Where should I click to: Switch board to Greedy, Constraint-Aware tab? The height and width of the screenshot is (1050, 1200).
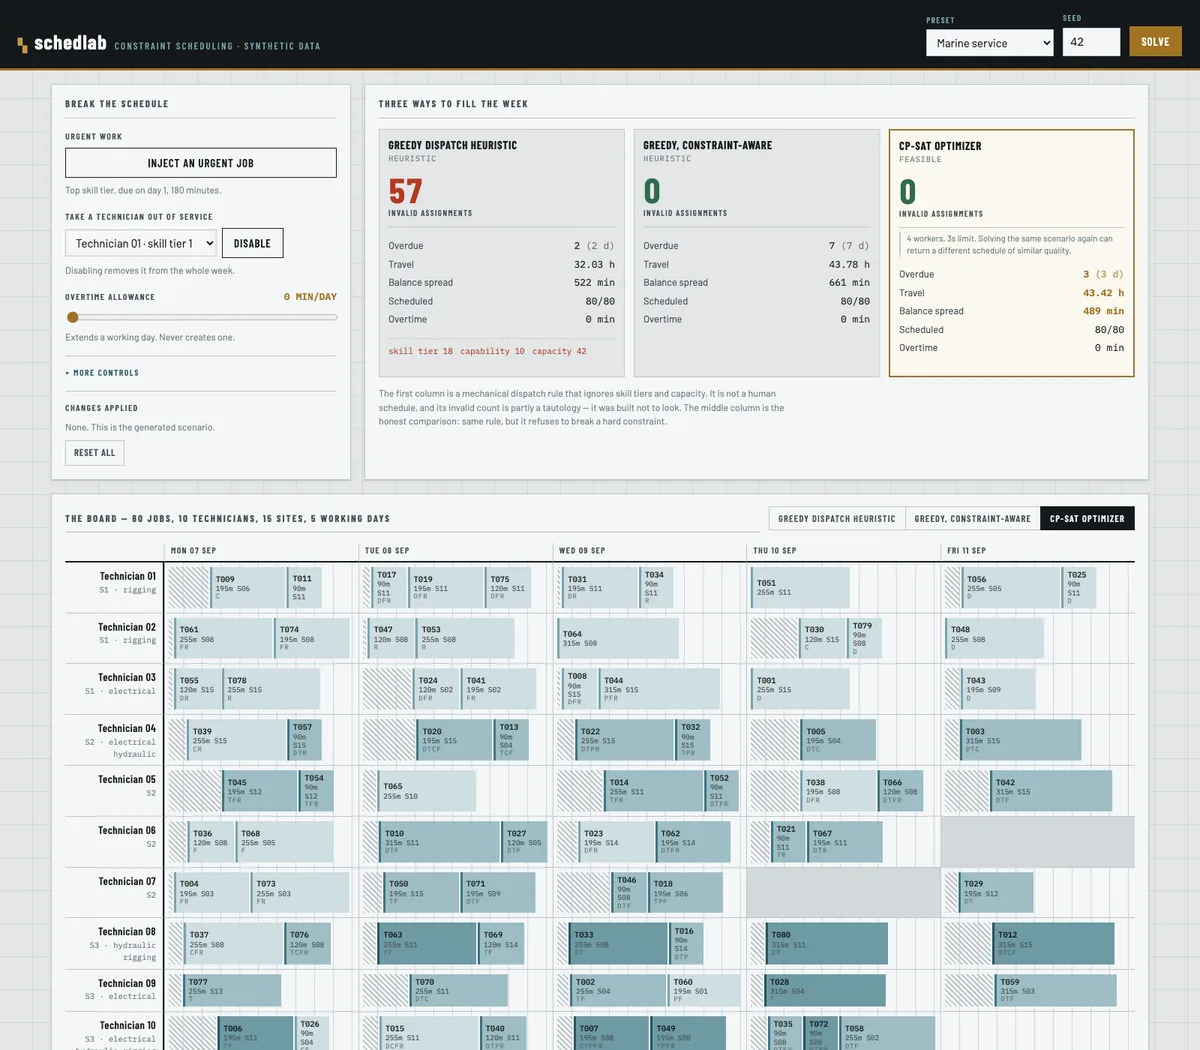972,519
